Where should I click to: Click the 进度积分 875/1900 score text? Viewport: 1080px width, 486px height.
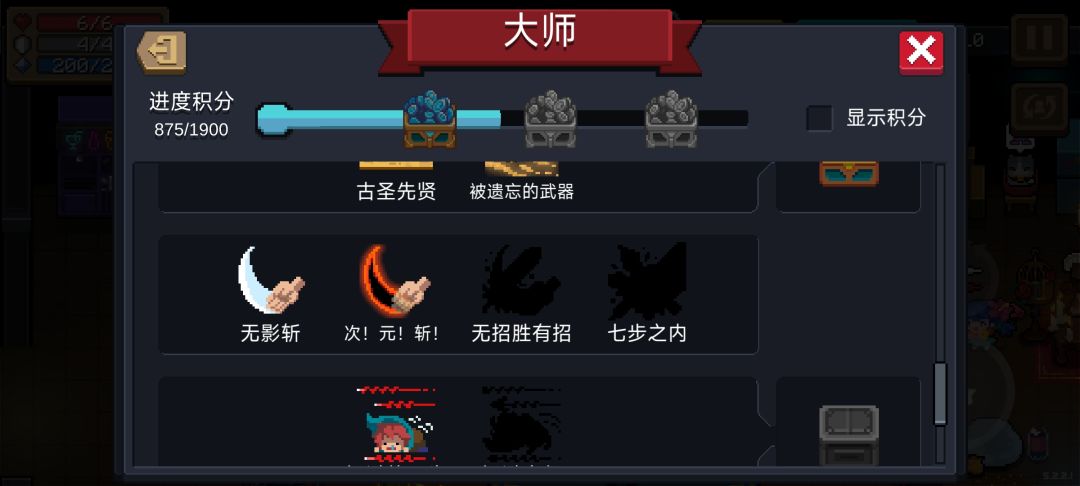pos(191,115)
